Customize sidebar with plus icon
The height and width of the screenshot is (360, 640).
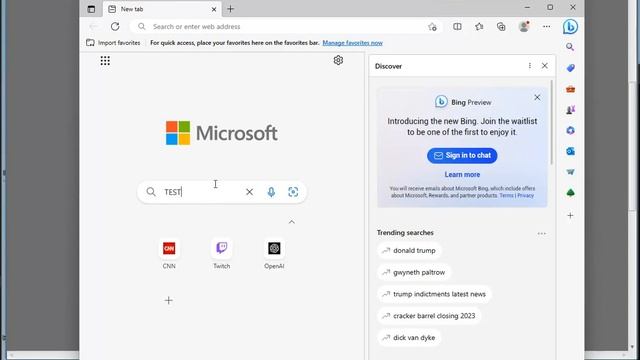click(x=570, y=216)
